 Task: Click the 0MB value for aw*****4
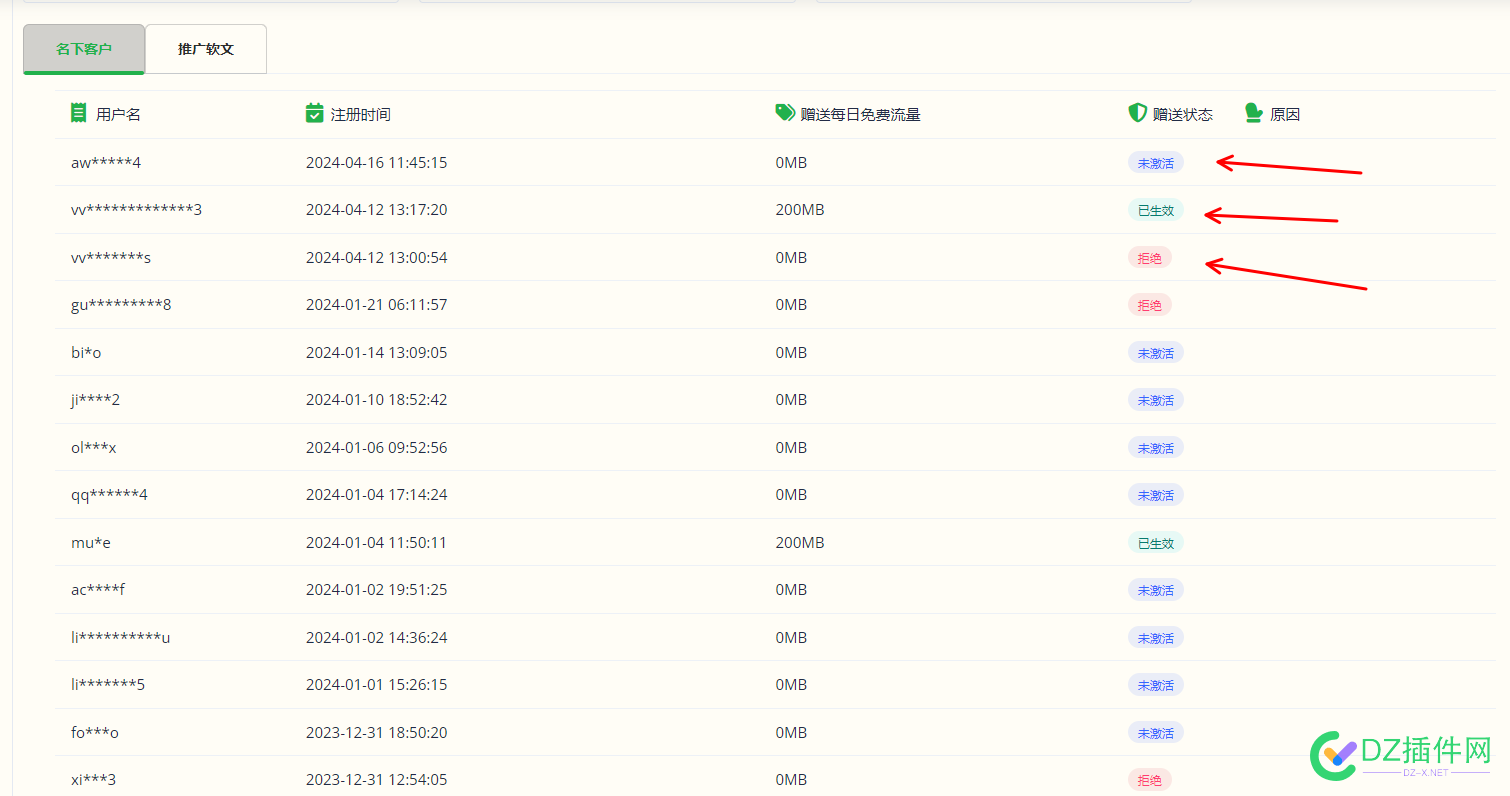click(791, 162)
